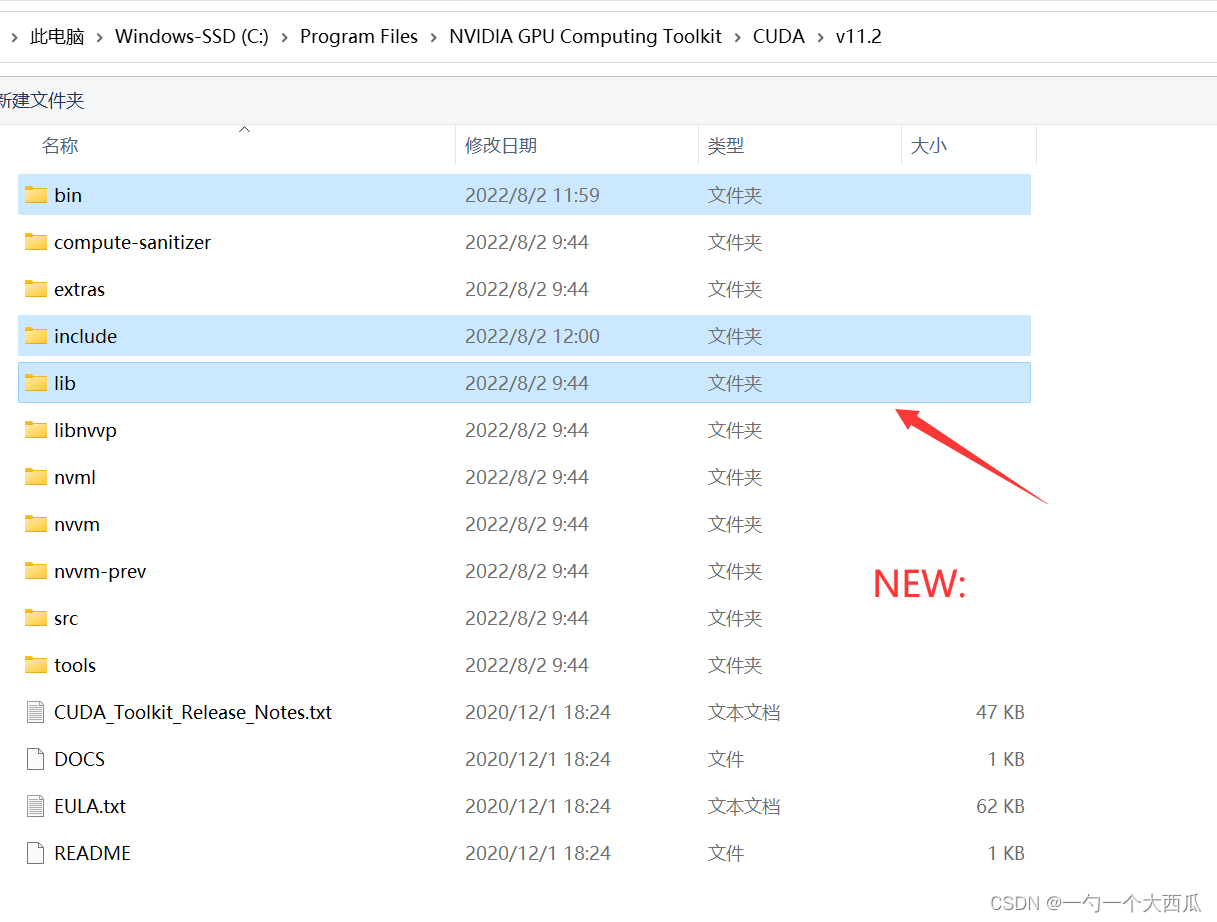Click the compute-sanitizer folder name
This screenshot has height=922, width=1217.
pos(133,242)
